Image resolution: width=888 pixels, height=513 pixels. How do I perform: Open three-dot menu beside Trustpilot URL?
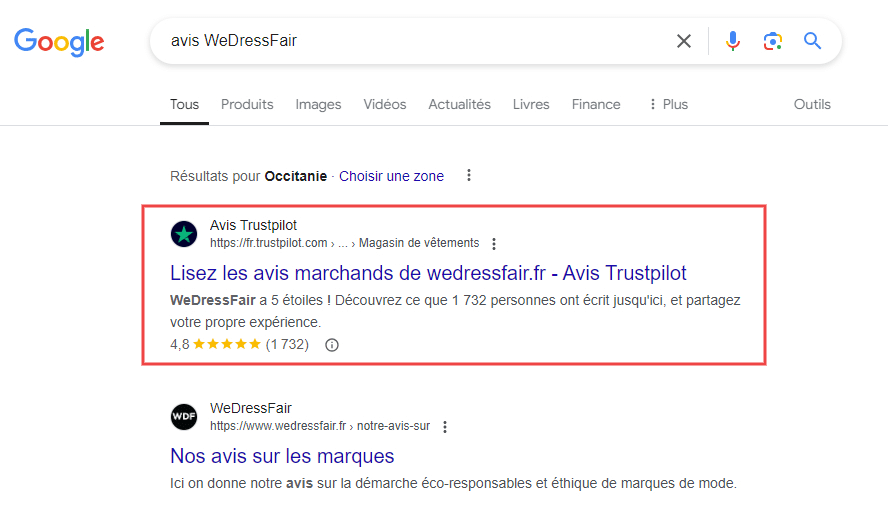pyautogui.click(x=494, y=243)
